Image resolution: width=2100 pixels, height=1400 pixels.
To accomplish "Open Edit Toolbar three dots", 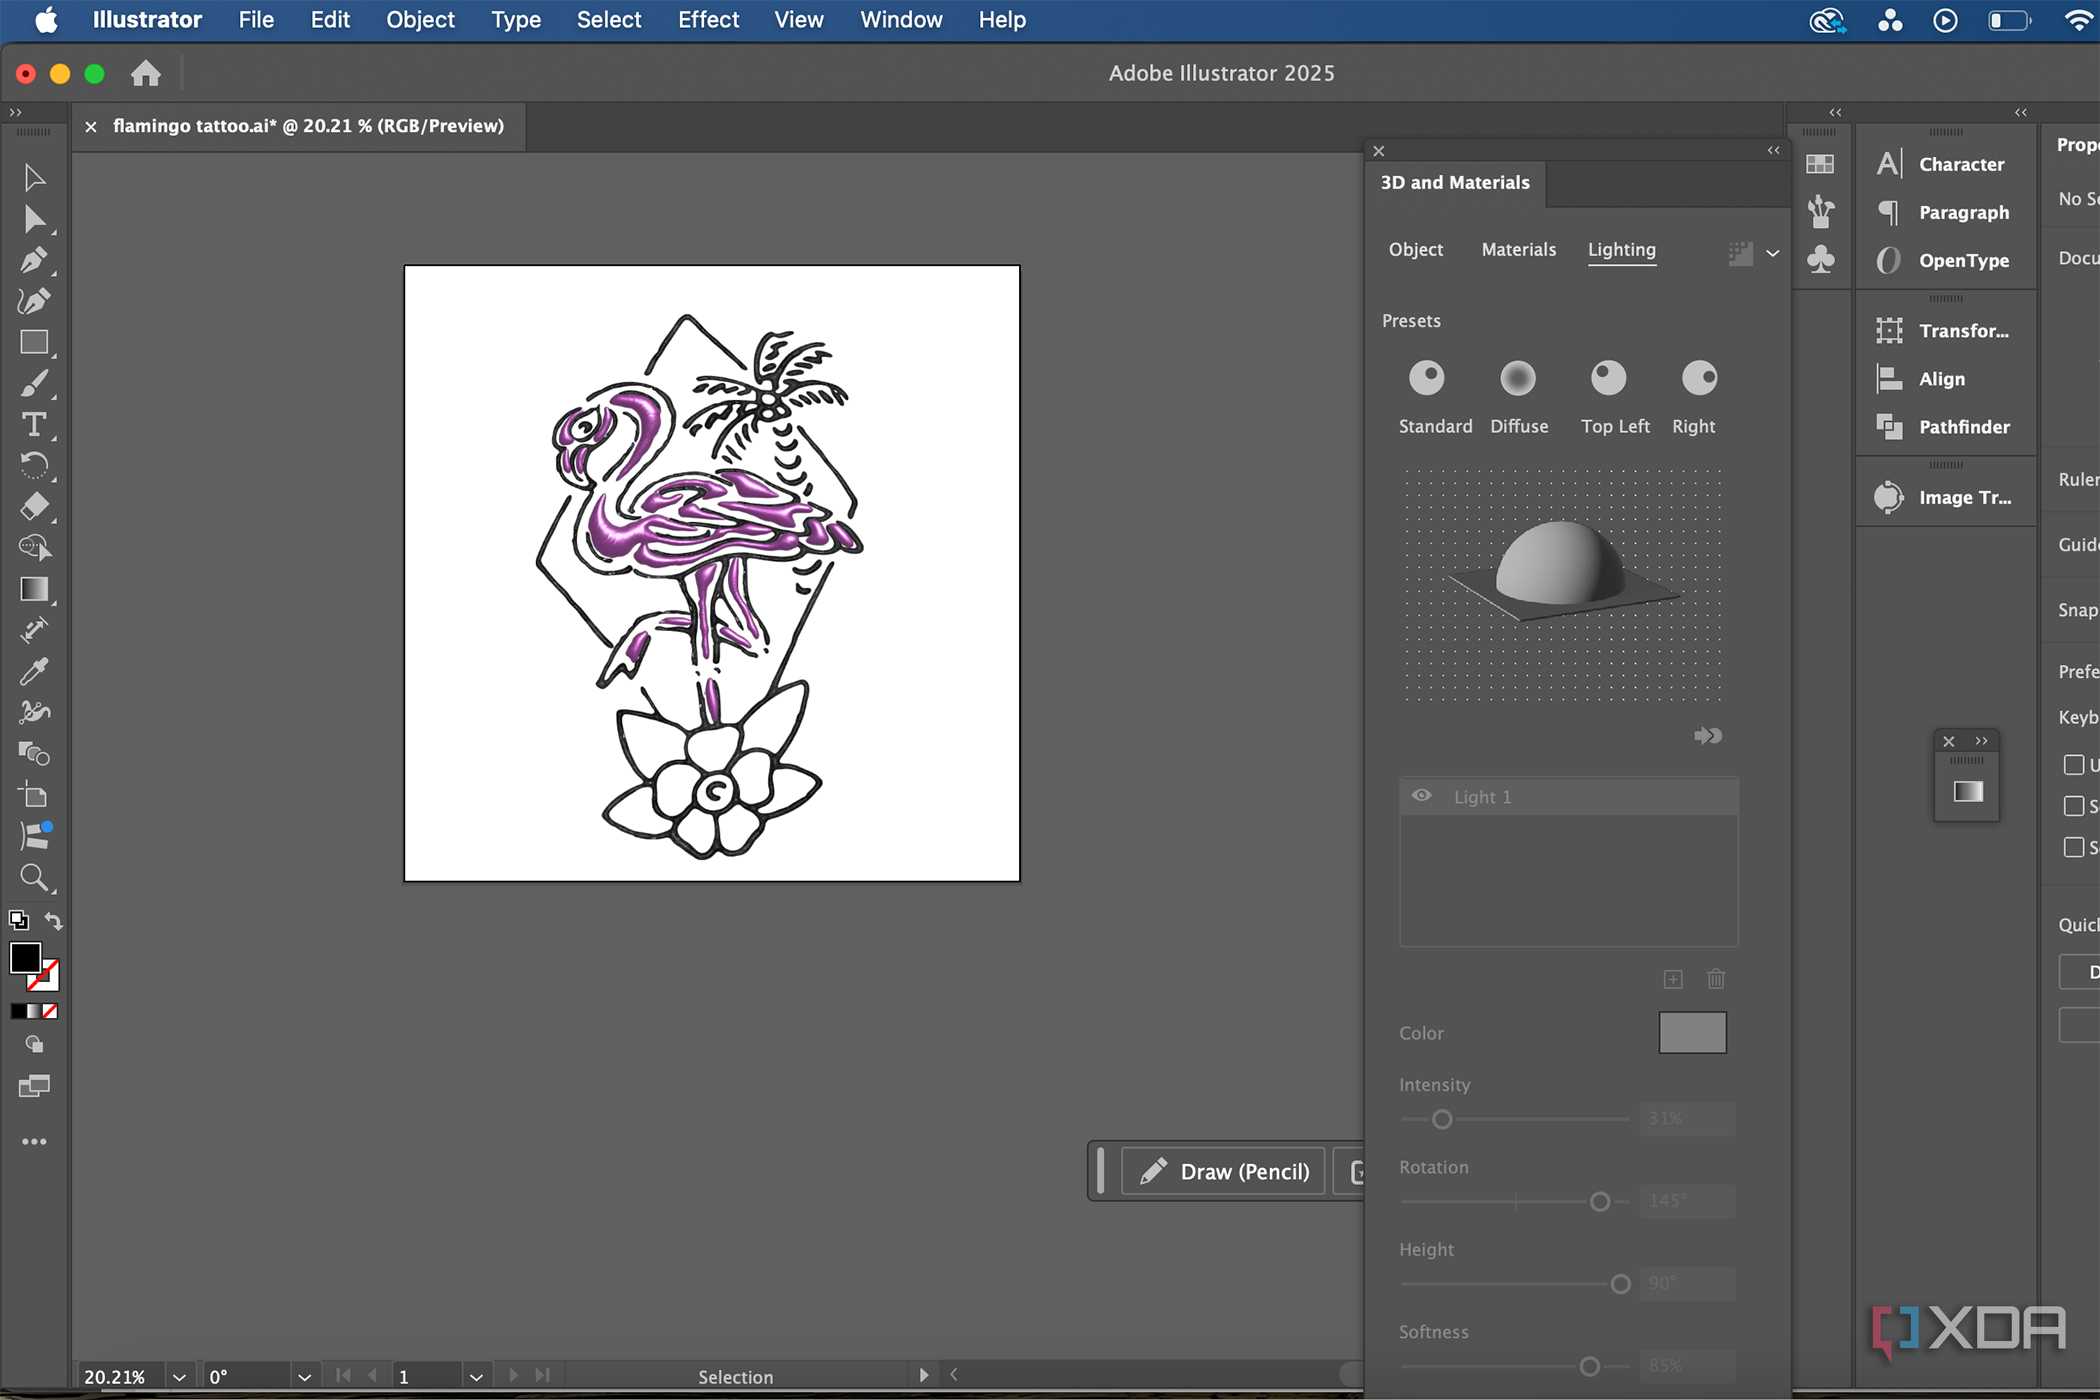I will (34, 1141).
